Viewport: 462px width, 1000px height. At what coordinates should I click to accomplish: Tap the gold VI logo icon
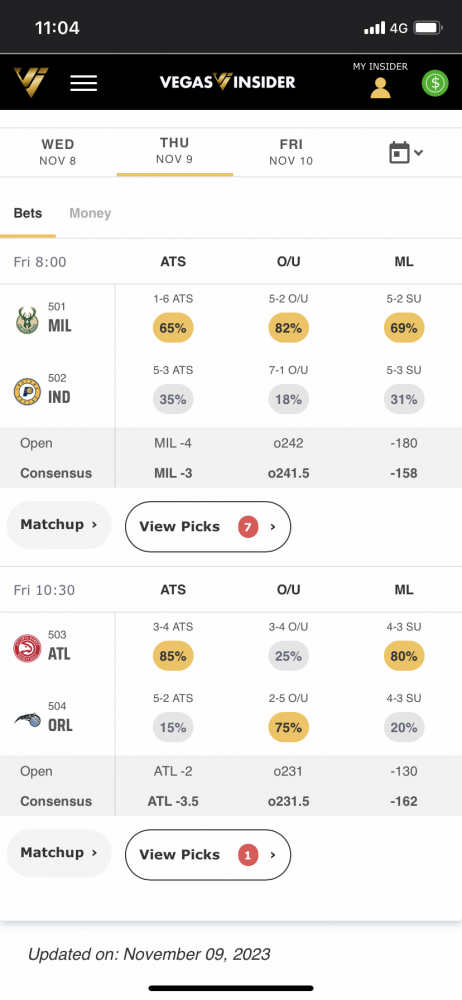pyautogui.click(x=31, y=82)
